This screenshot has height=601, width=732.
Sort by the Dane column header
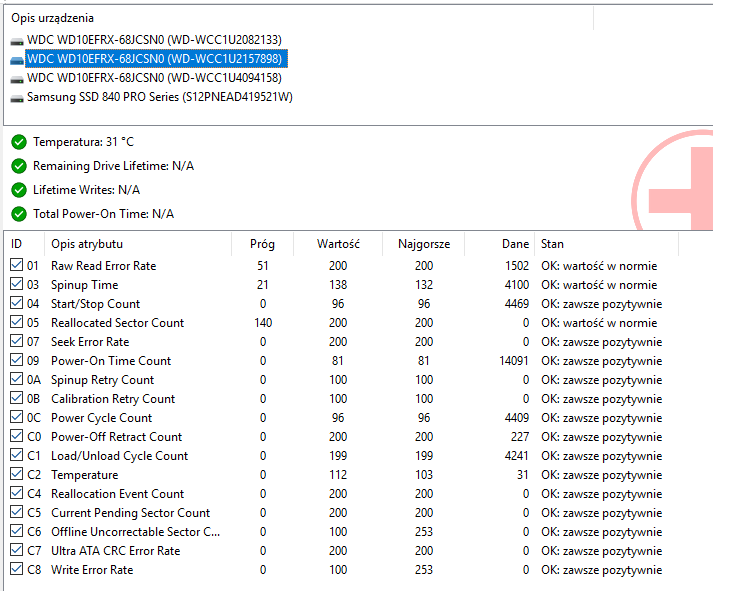pyautogui.click(x=500, y=244)
